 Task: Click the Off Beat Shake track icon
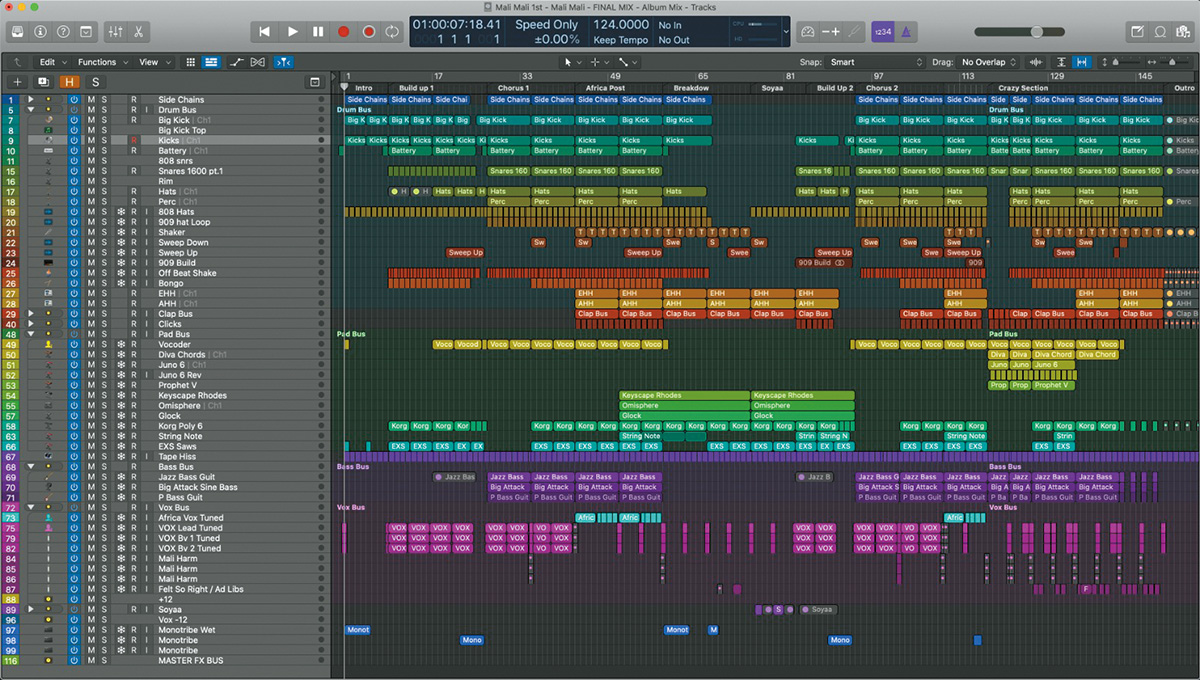48,273
